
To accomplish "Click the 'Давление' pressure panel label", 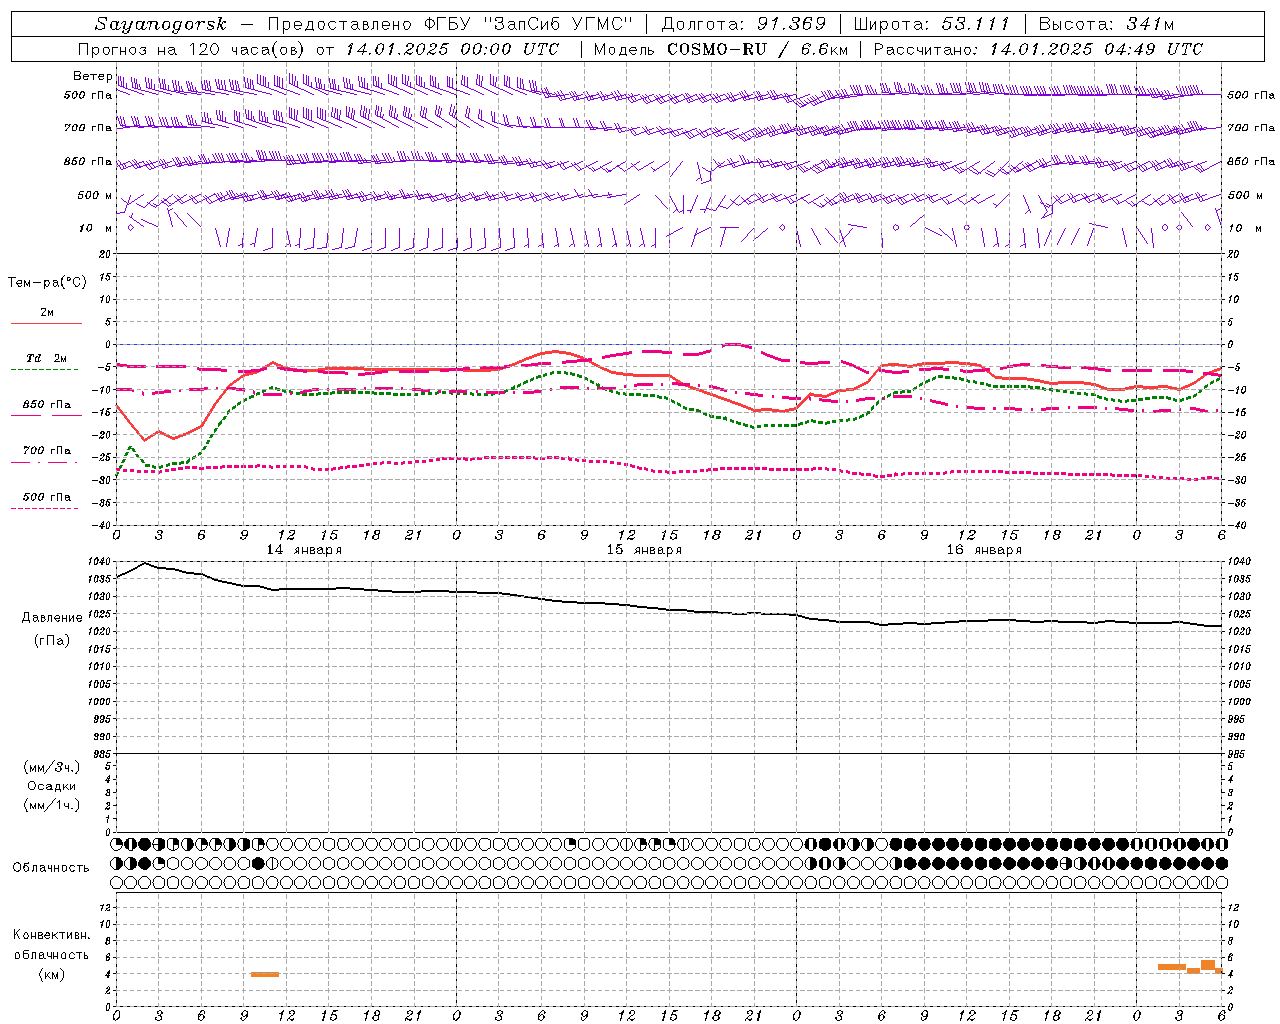I will (x=52, y=618).
